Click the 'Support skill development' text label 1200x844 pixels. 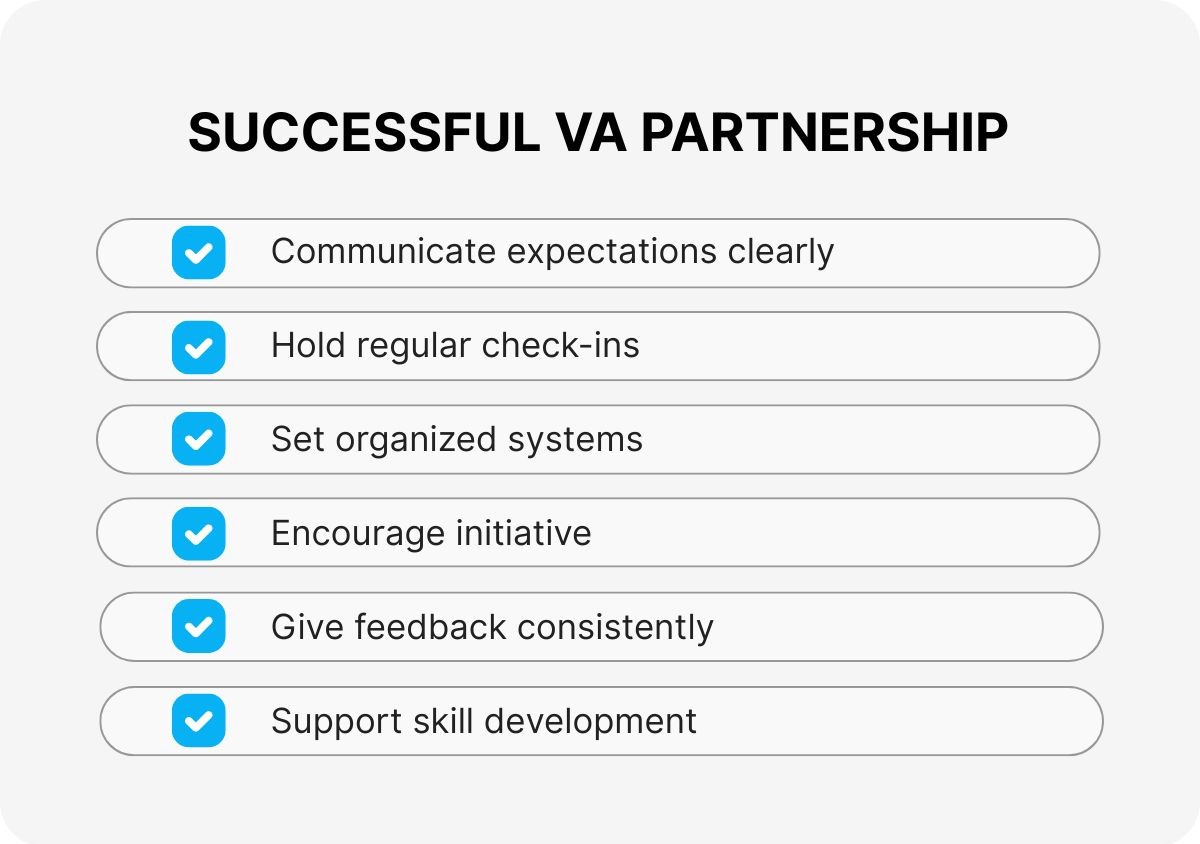[484, 721]
